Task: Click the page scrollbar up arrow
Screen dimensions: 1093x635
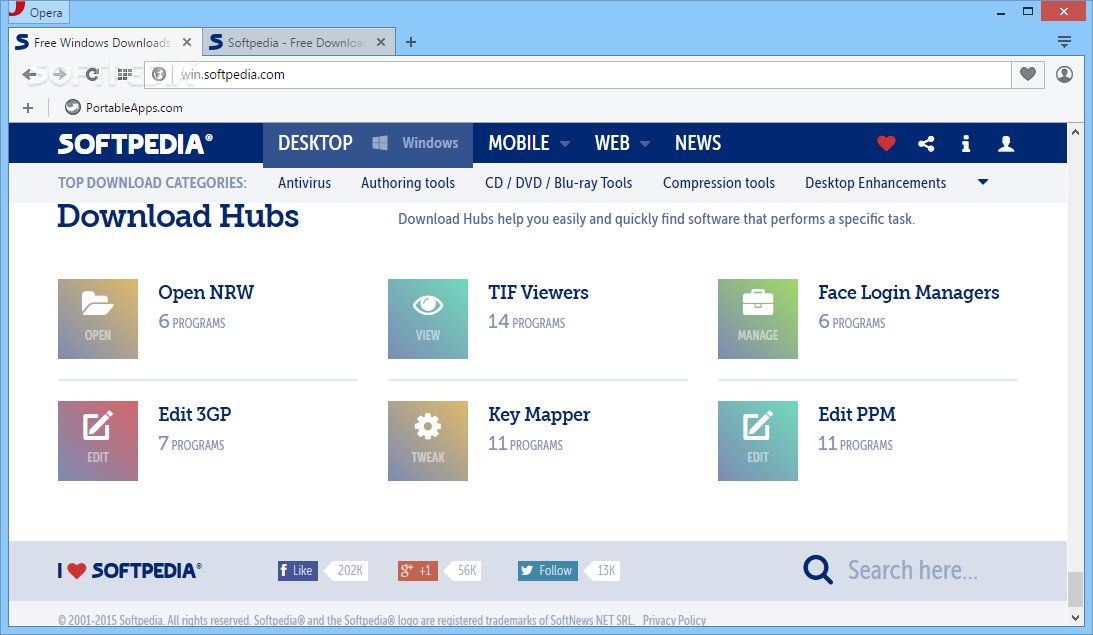Action: pyautogui.click(x=1076, y=132)
